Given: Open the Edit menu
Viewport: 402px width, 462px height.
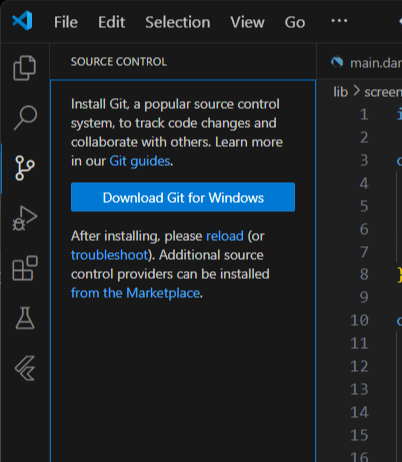Looking at the screenshot, I should [x=111, y=22].
